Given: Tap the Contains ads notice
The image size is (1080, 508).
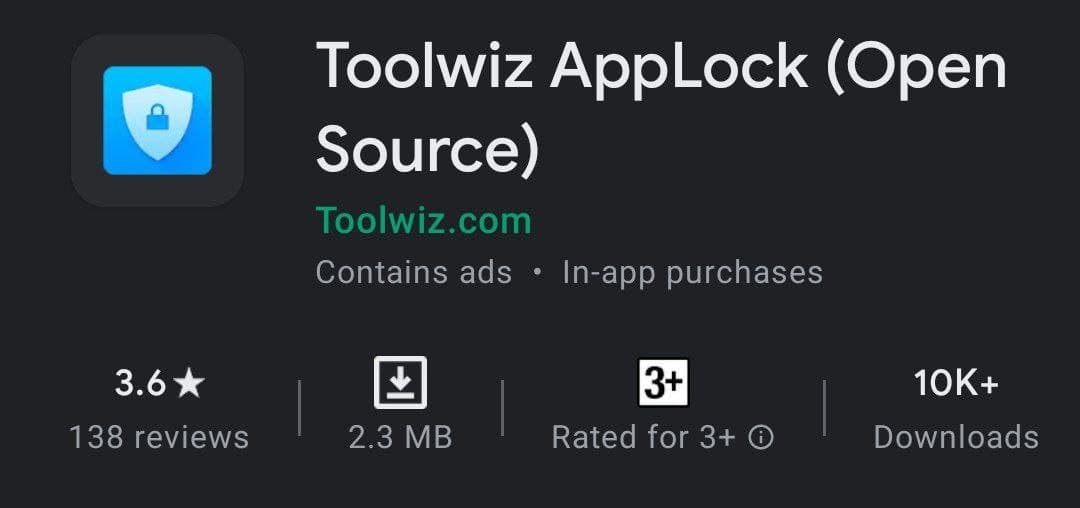Looking at the screenshot, I should (x=414, y=272).
